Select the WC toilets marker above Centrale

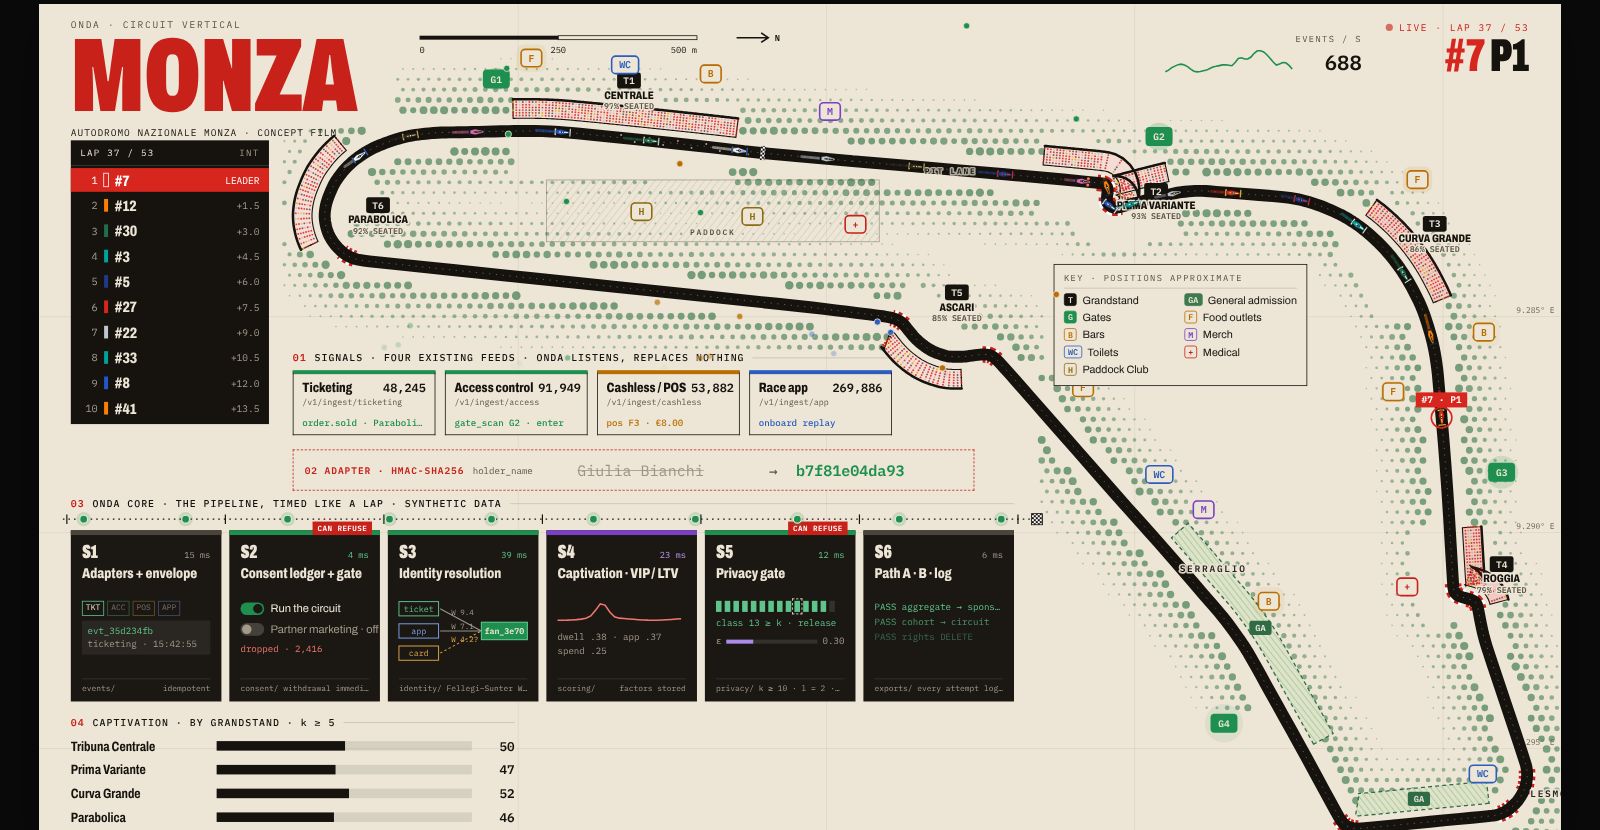point(625,65)
